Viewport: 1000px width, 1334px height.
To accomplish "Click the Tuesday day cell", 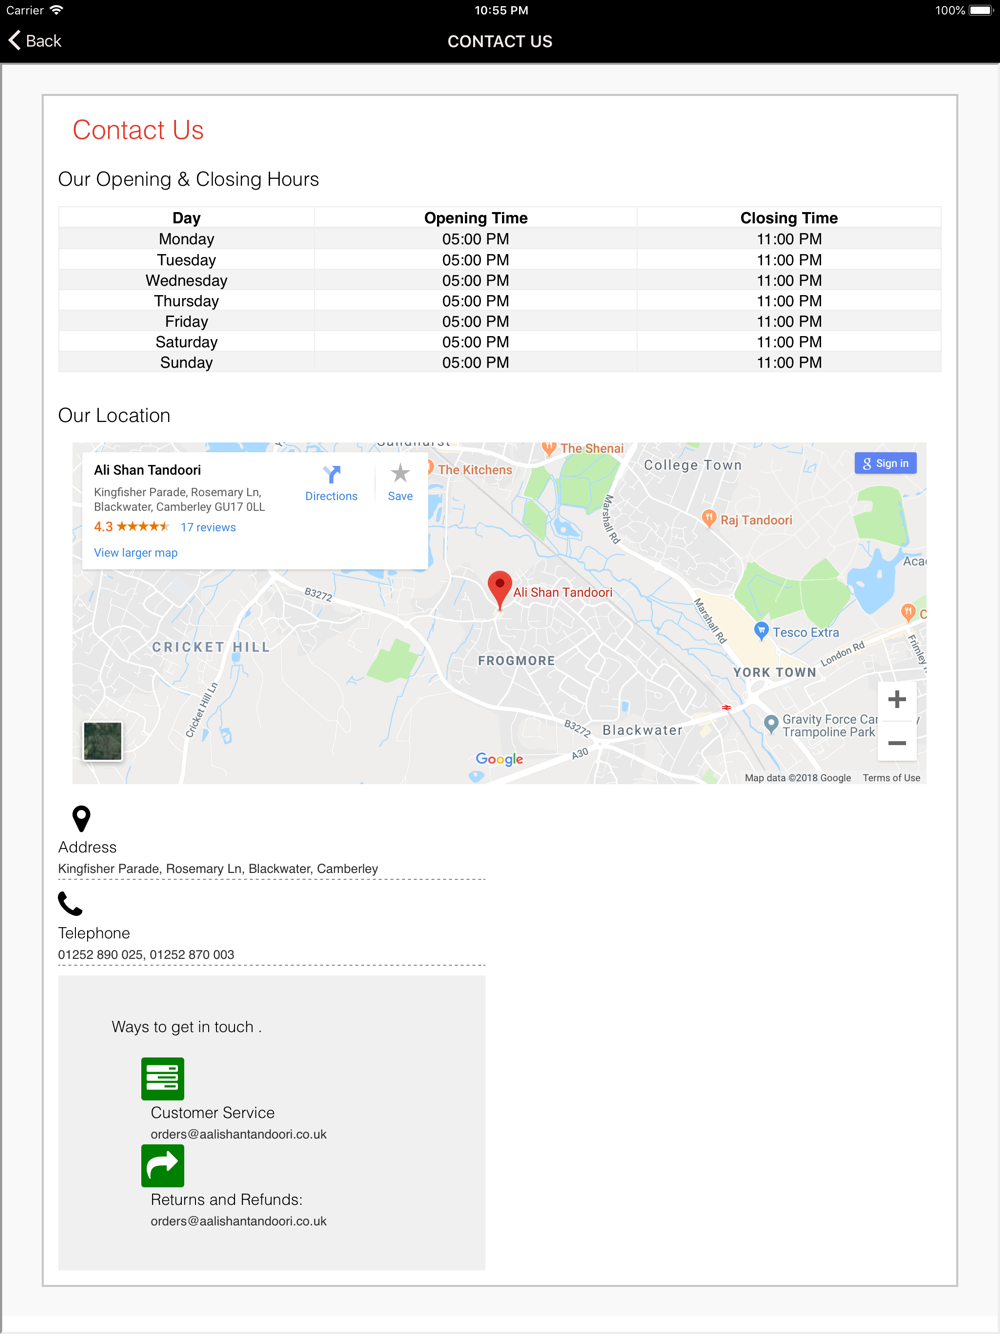I will (x=186, y=260).
